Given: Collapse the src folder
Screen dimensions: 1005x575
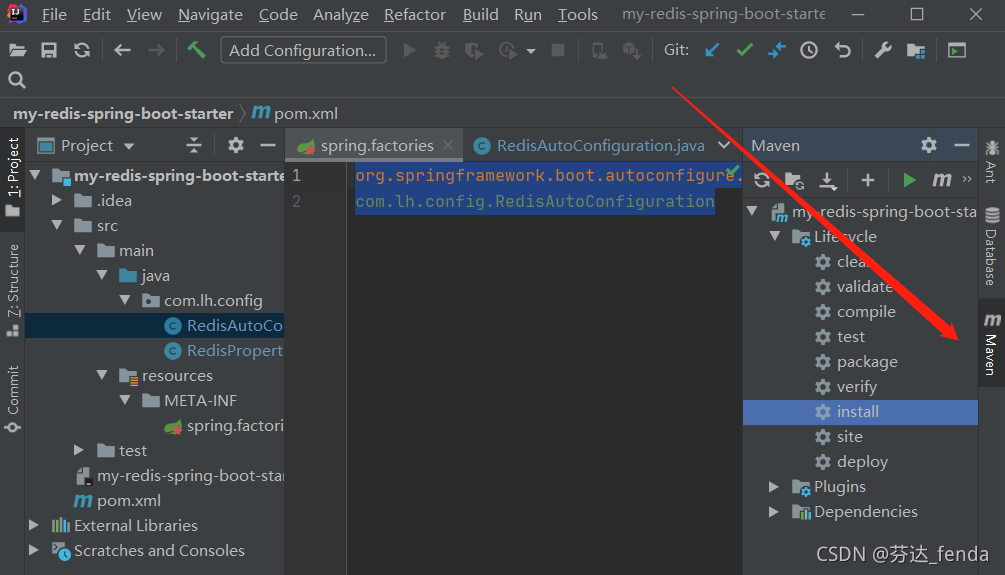Looking at the screenshot, I should pyautogui.click(x=58, y=225).
